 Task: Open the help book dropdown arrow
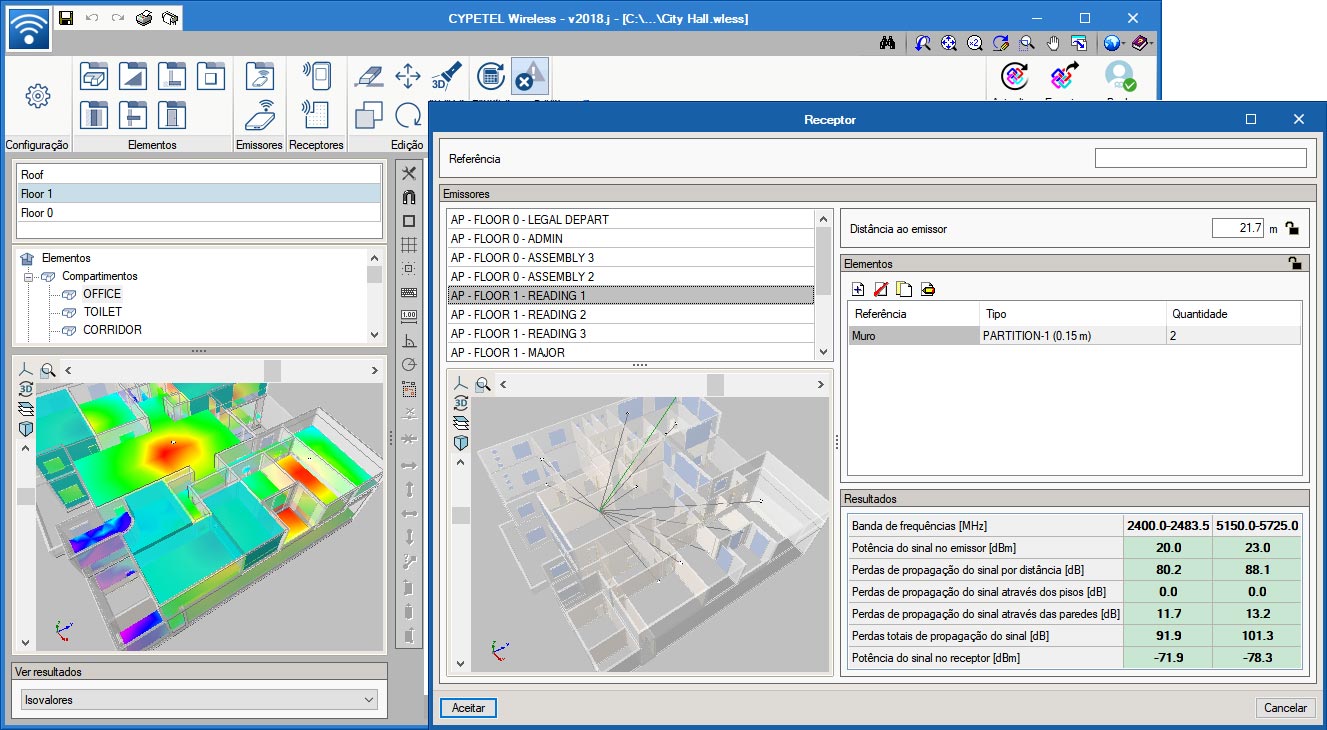[x=1152, y=43]
